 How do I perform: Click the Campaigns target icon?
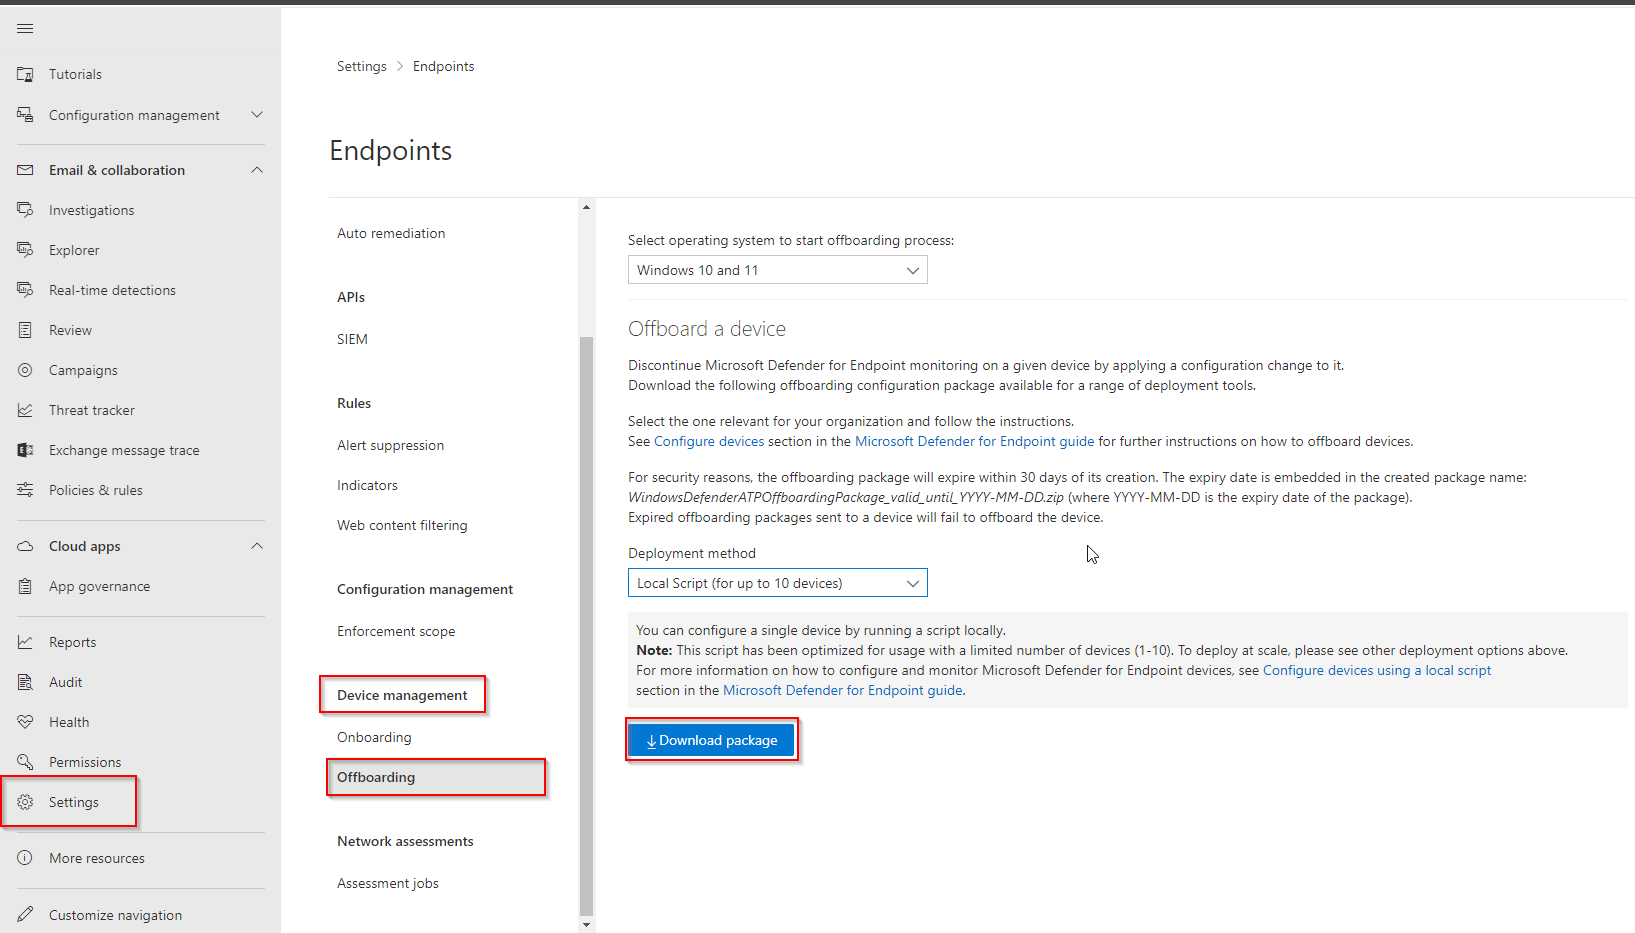(x=25, y=370)
